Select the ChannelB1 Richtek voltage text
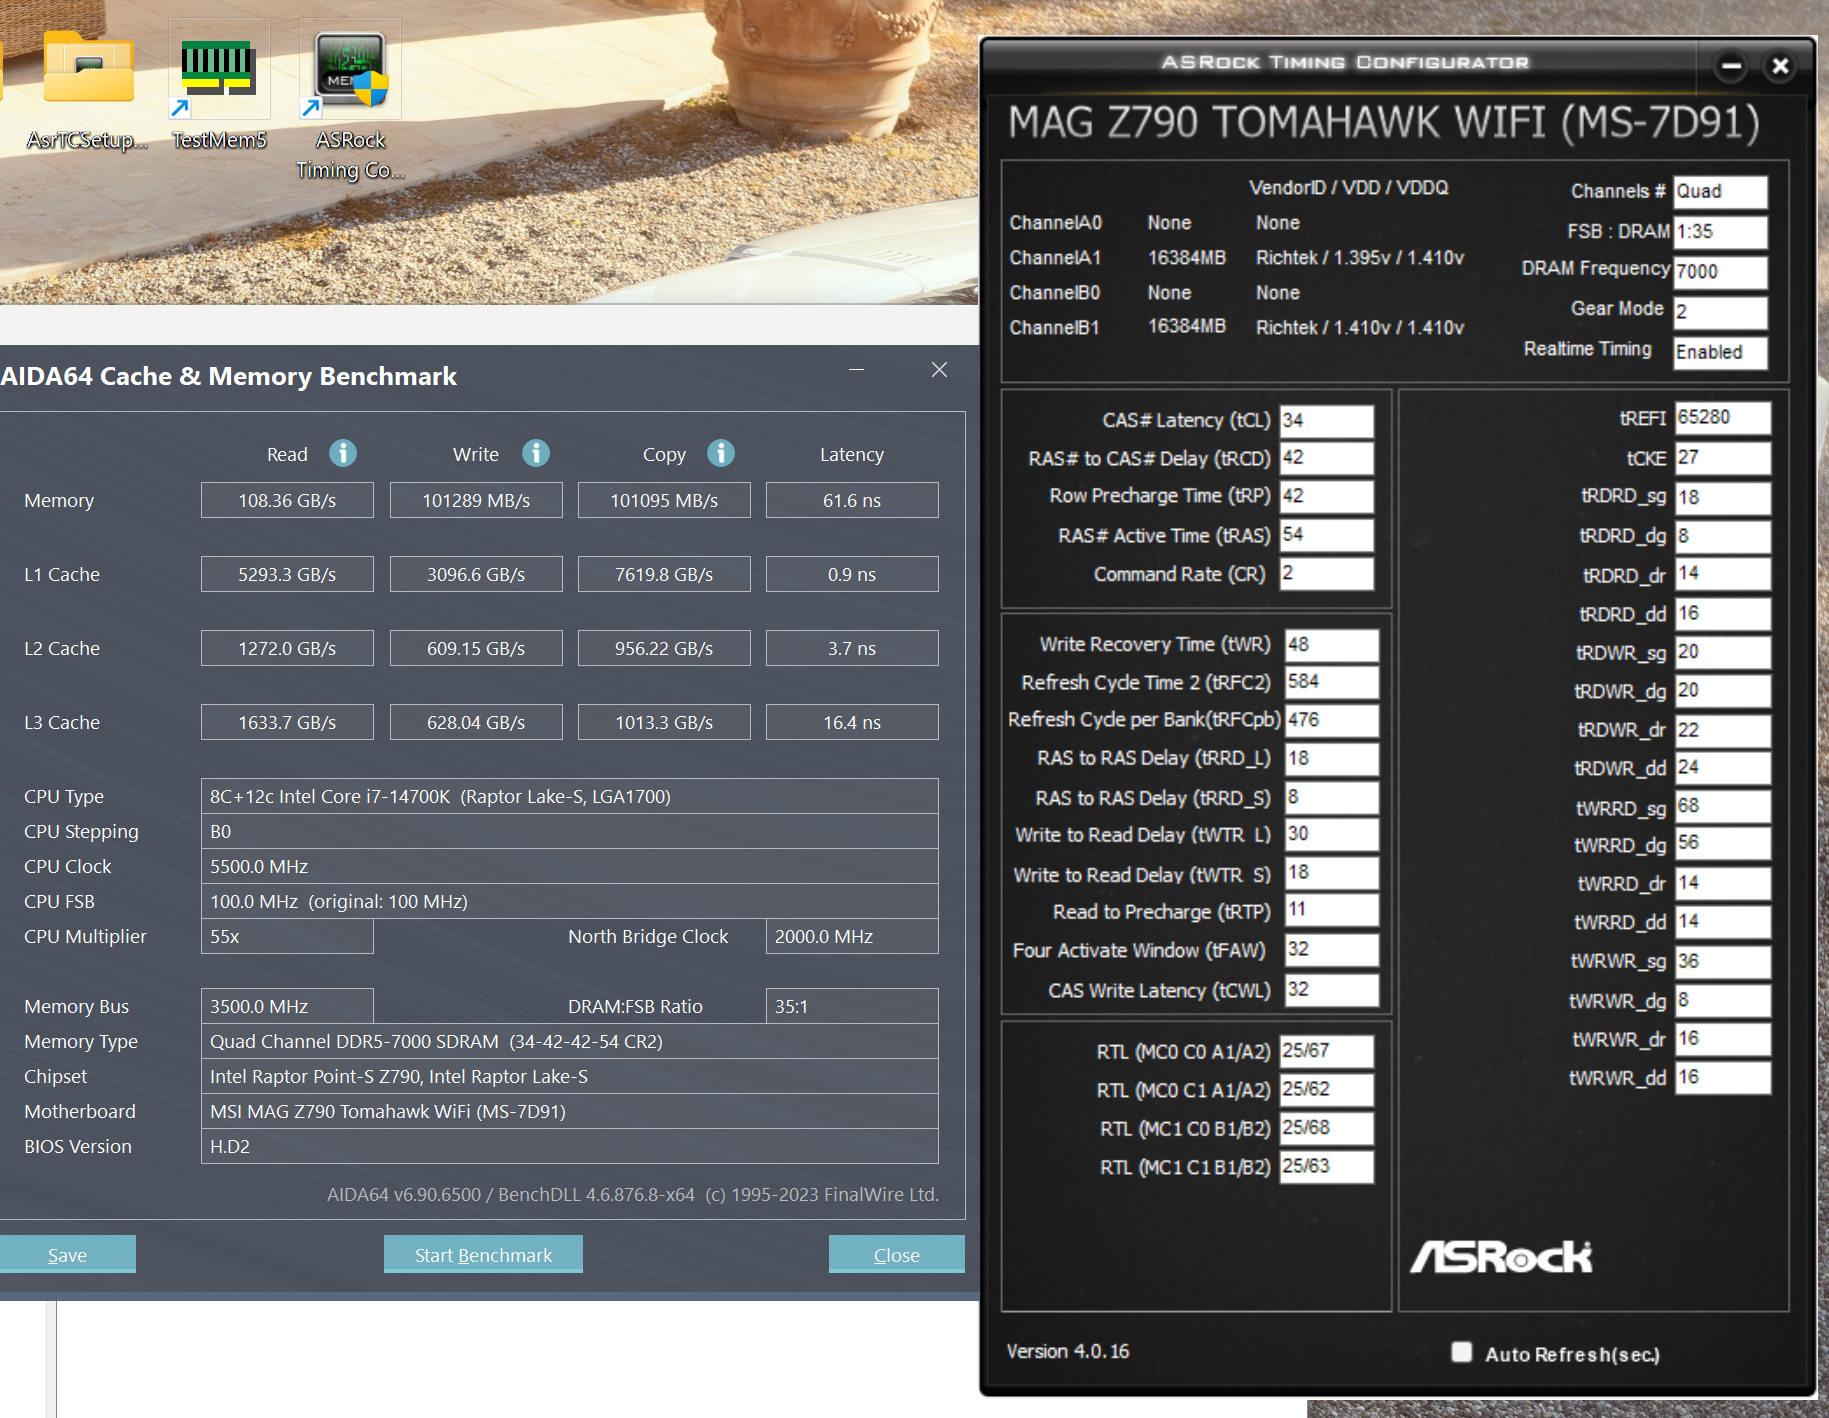This screenshot has width=1829, height=1418. pyautogui.click(x=1360, y=327)
